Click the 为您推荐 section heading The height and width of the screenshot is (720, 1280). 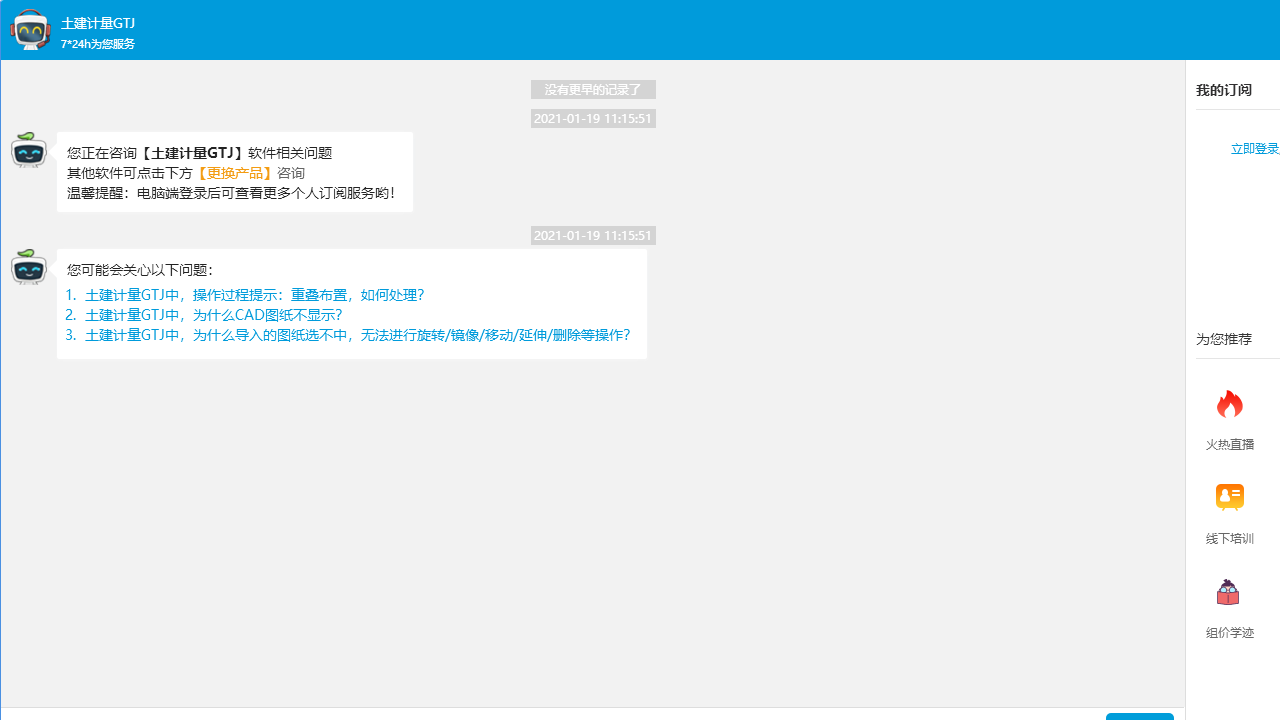point(1223,339)
